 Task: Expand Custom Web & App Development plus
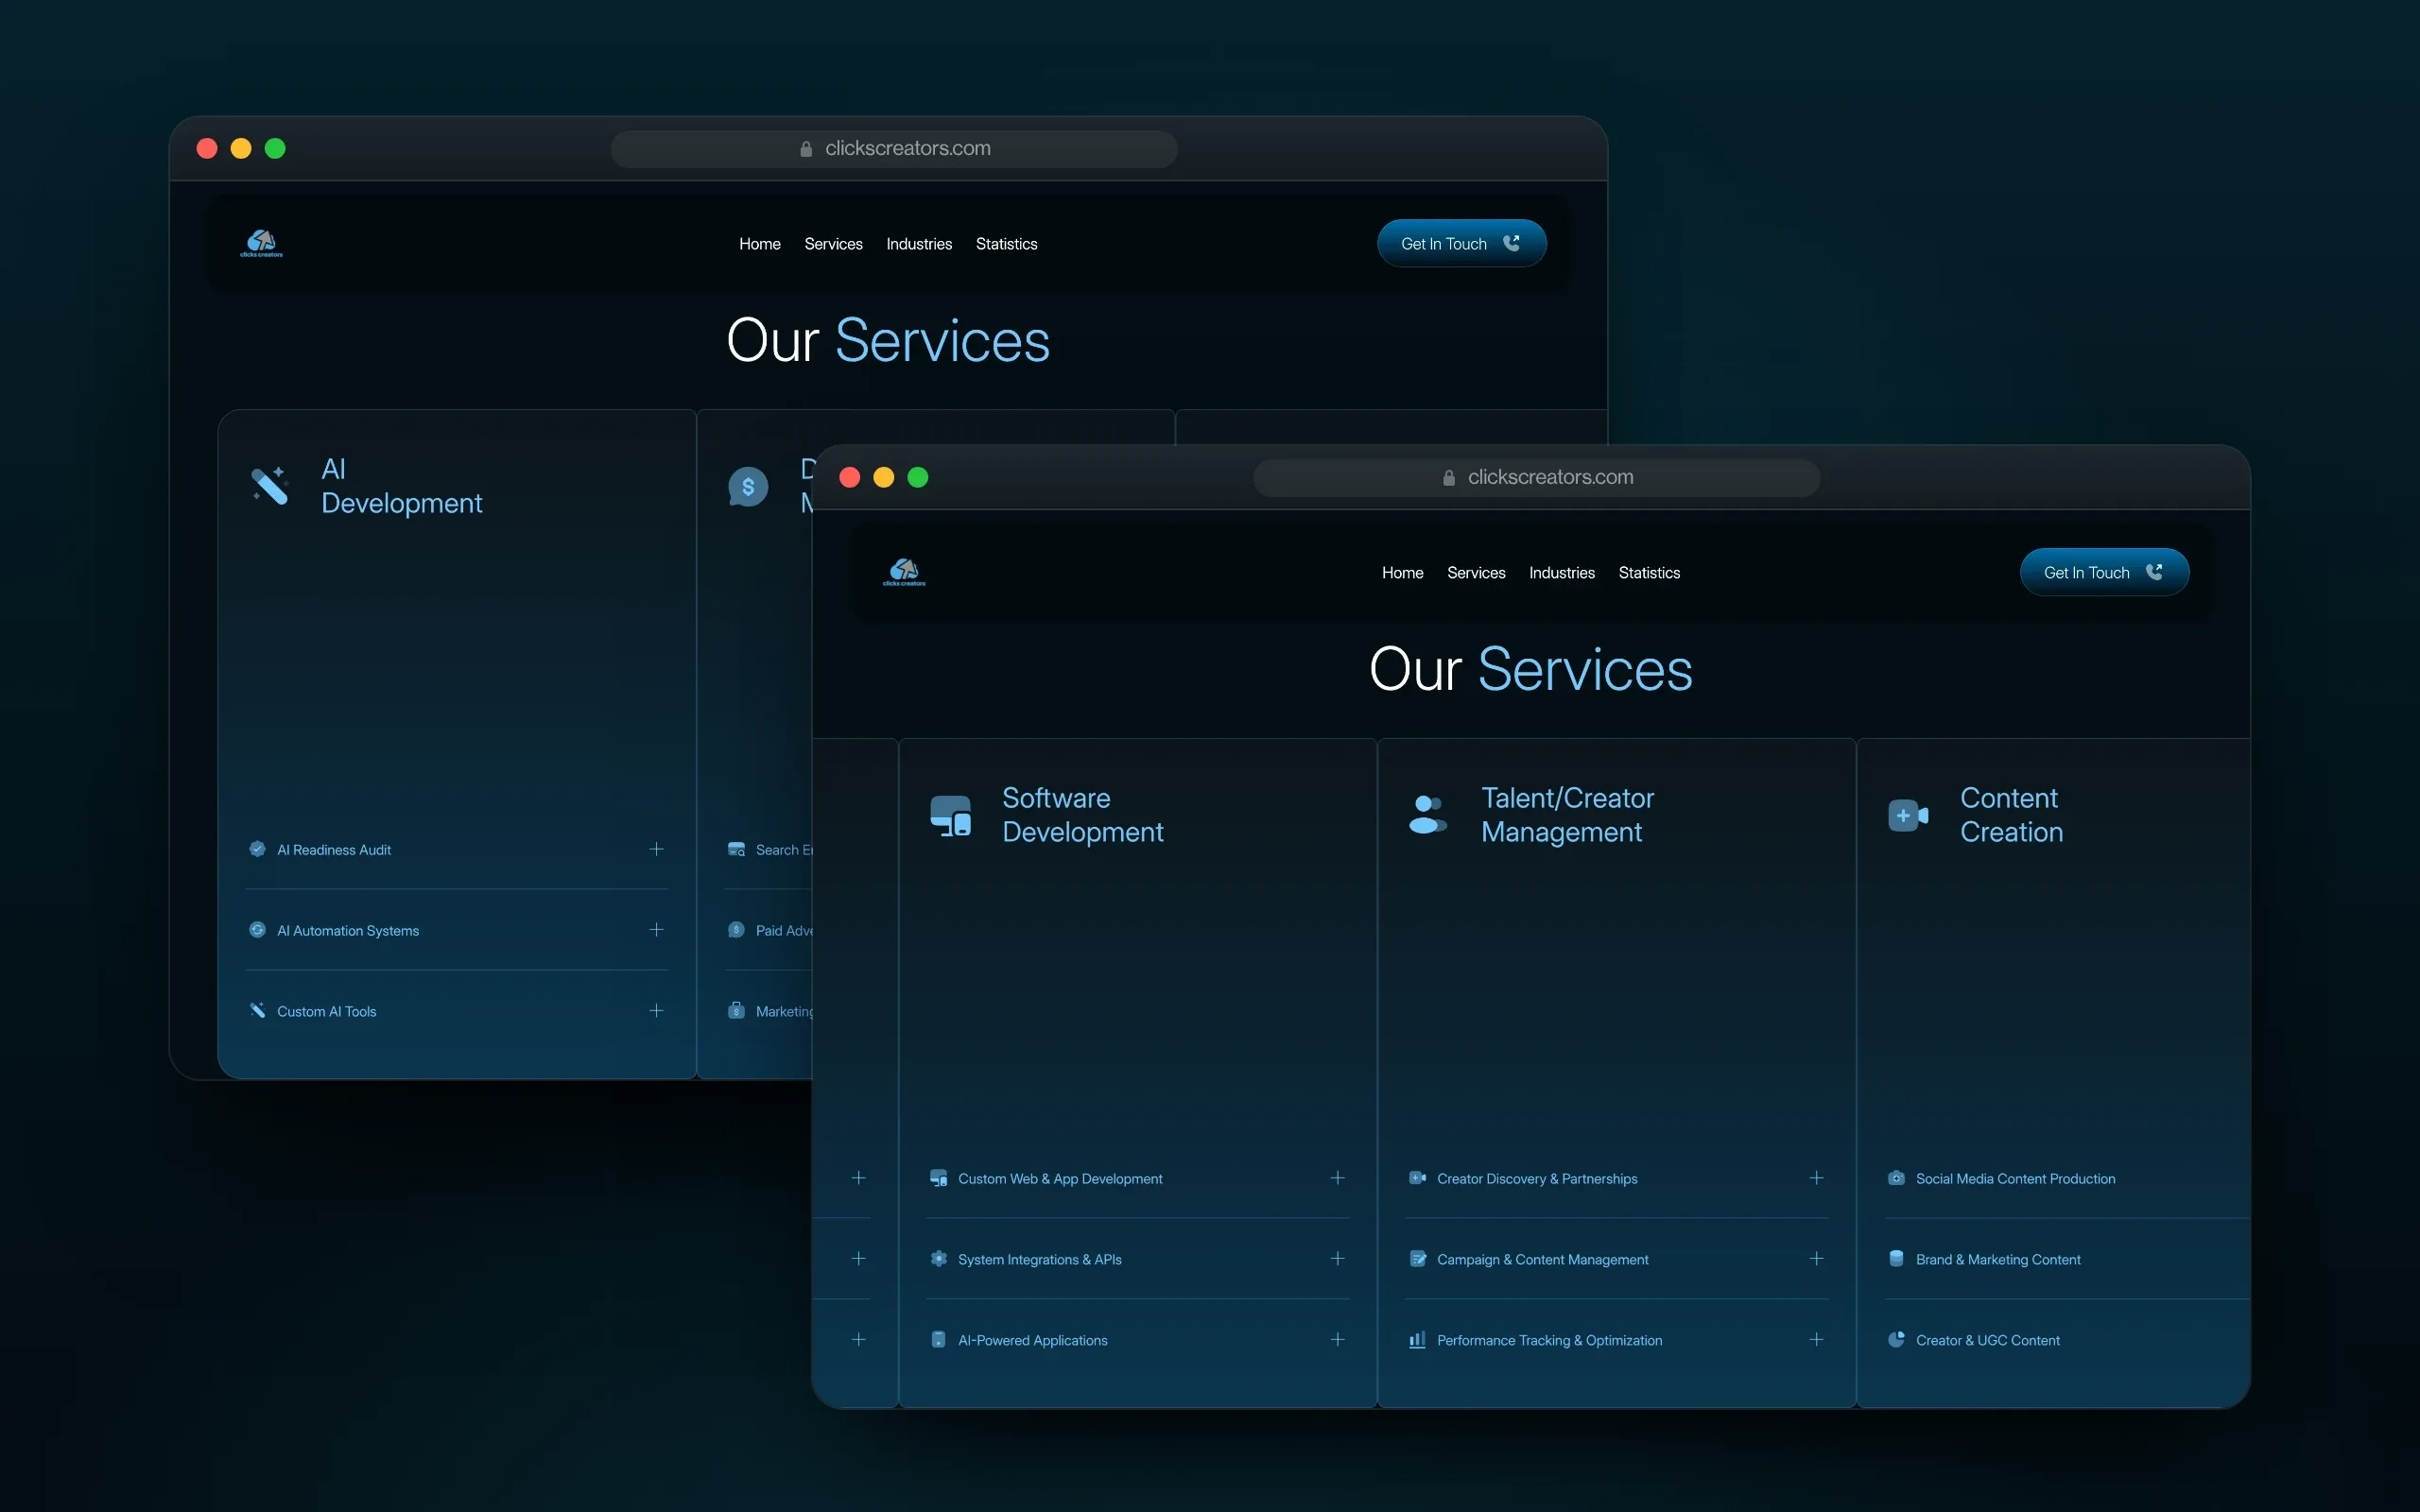coord(1337,1178)
